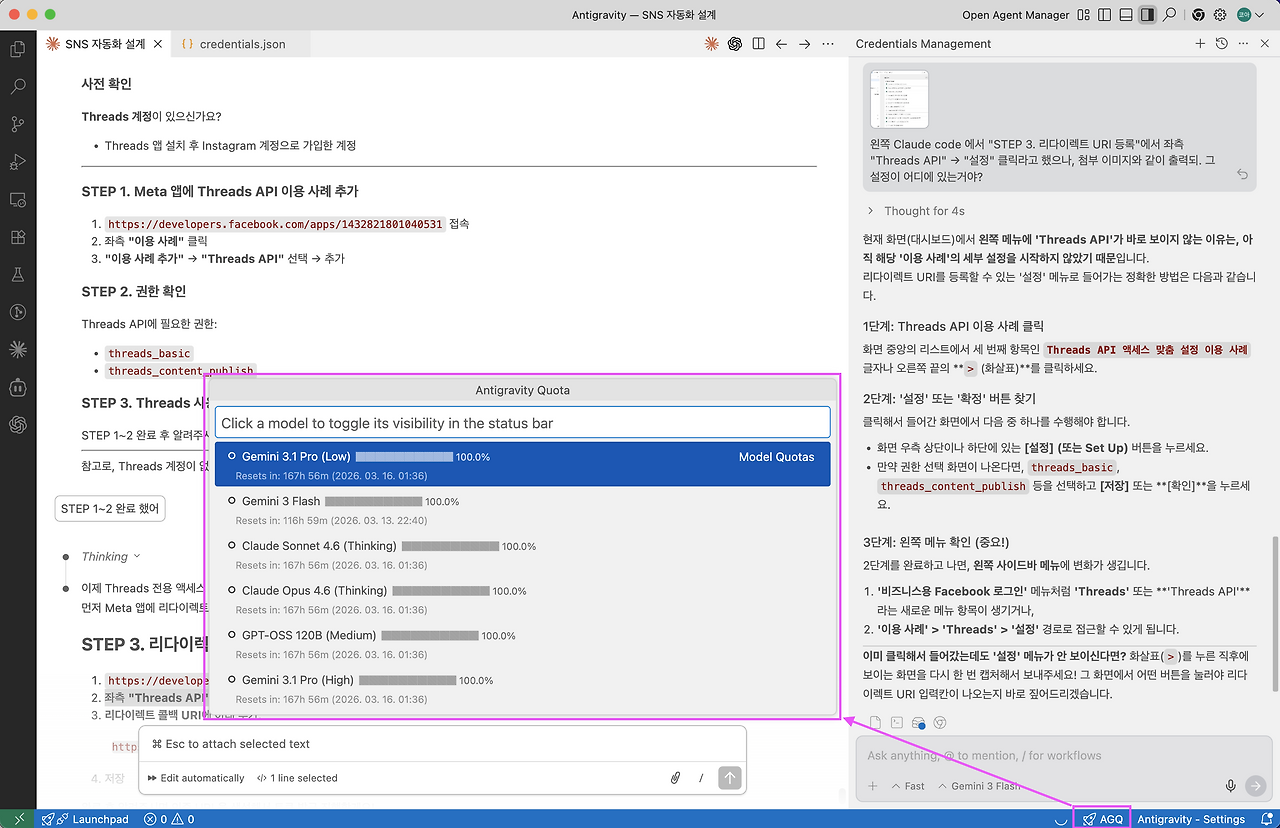Open more editor actions ellipsis

(827, 44)
